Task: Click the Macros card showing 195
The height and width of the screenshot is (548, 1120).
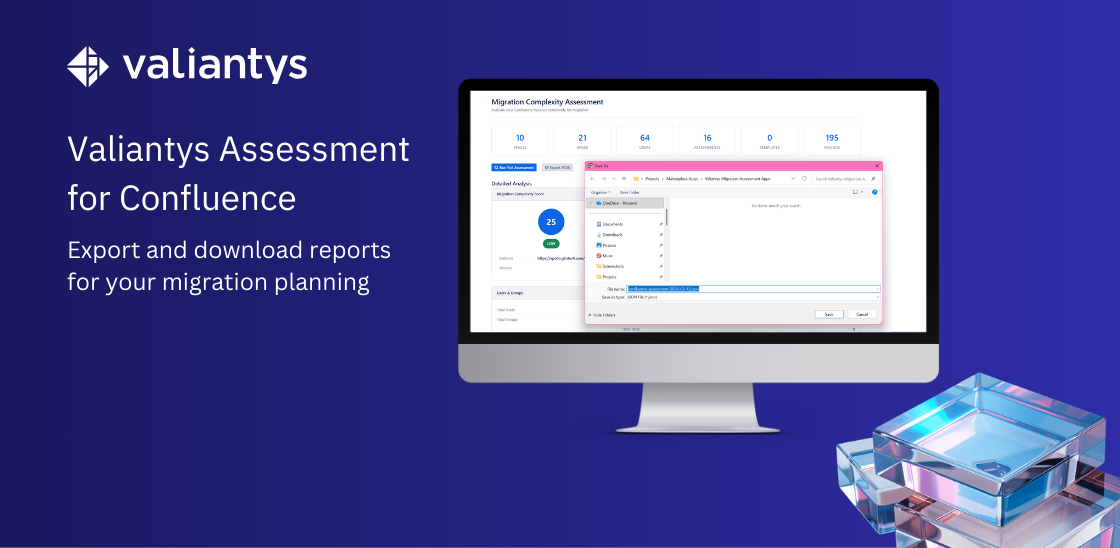Action: 832,141
